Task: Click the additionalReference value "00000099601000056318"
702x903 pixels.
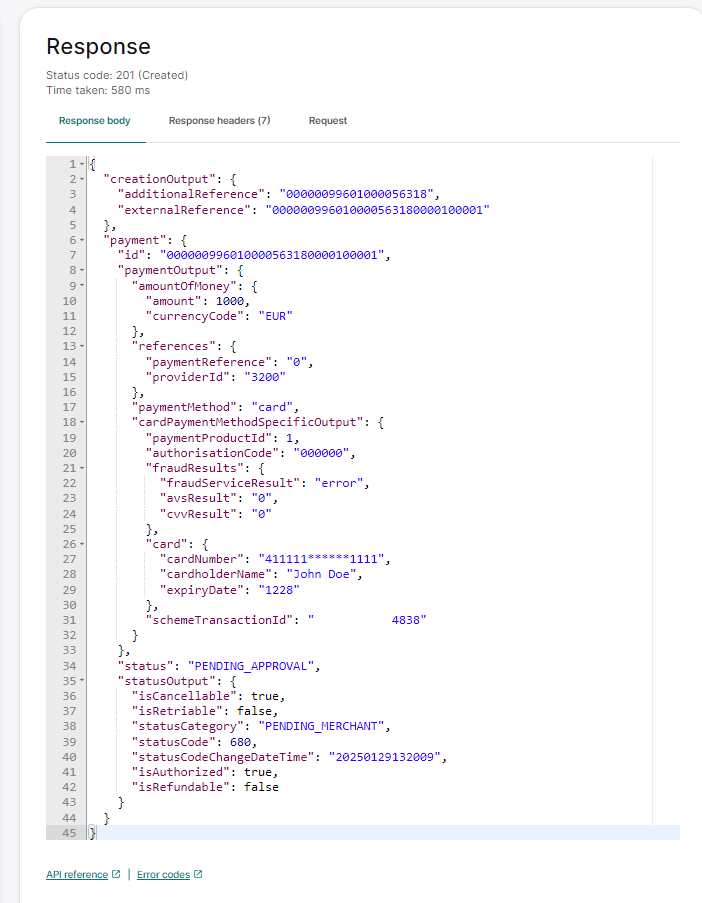Action: coord(356,194)
